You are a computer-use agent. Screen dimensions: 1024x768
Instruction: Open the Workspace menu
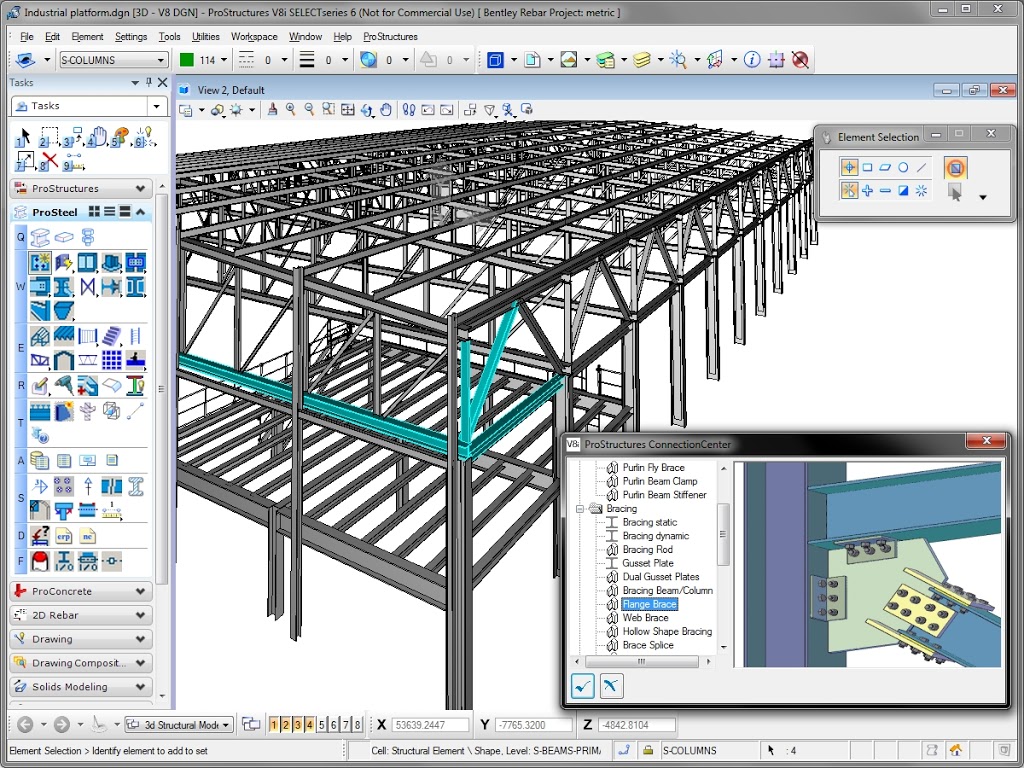click(254, 37)
